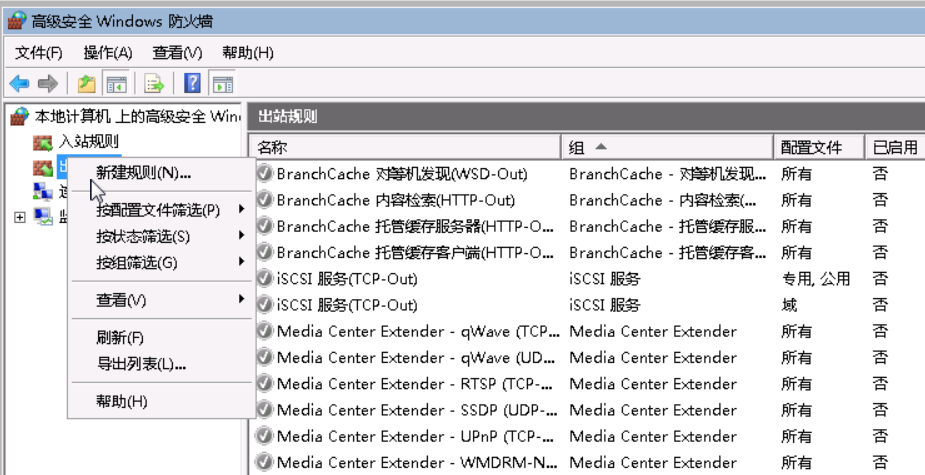Select Media Center Extender - RTSP (TCP-... rule
The image size is (925, 475).
[416, 384]
